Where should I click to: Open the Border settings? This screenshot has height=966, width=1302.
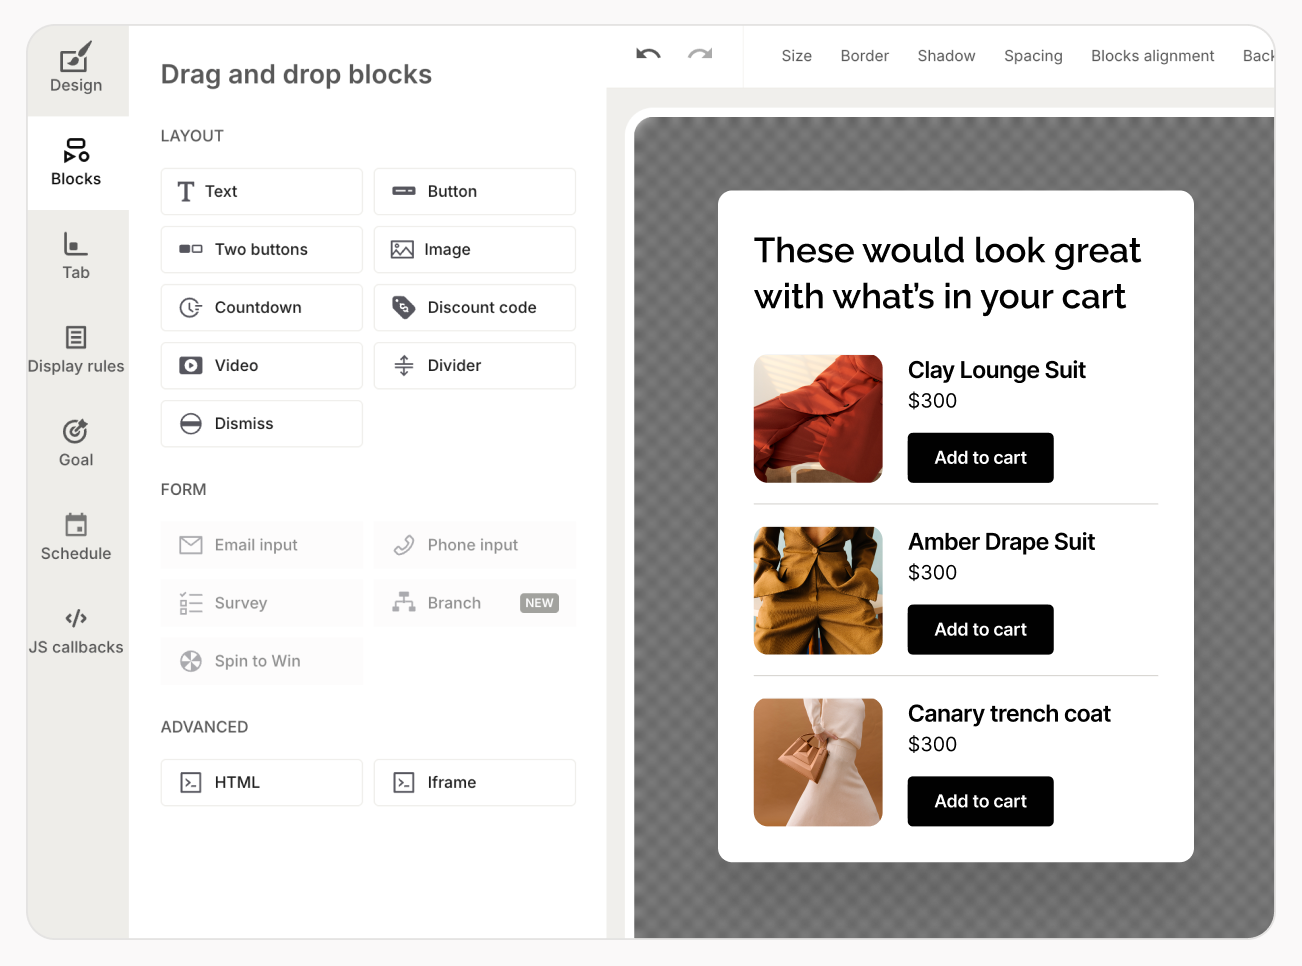[864, 56]
